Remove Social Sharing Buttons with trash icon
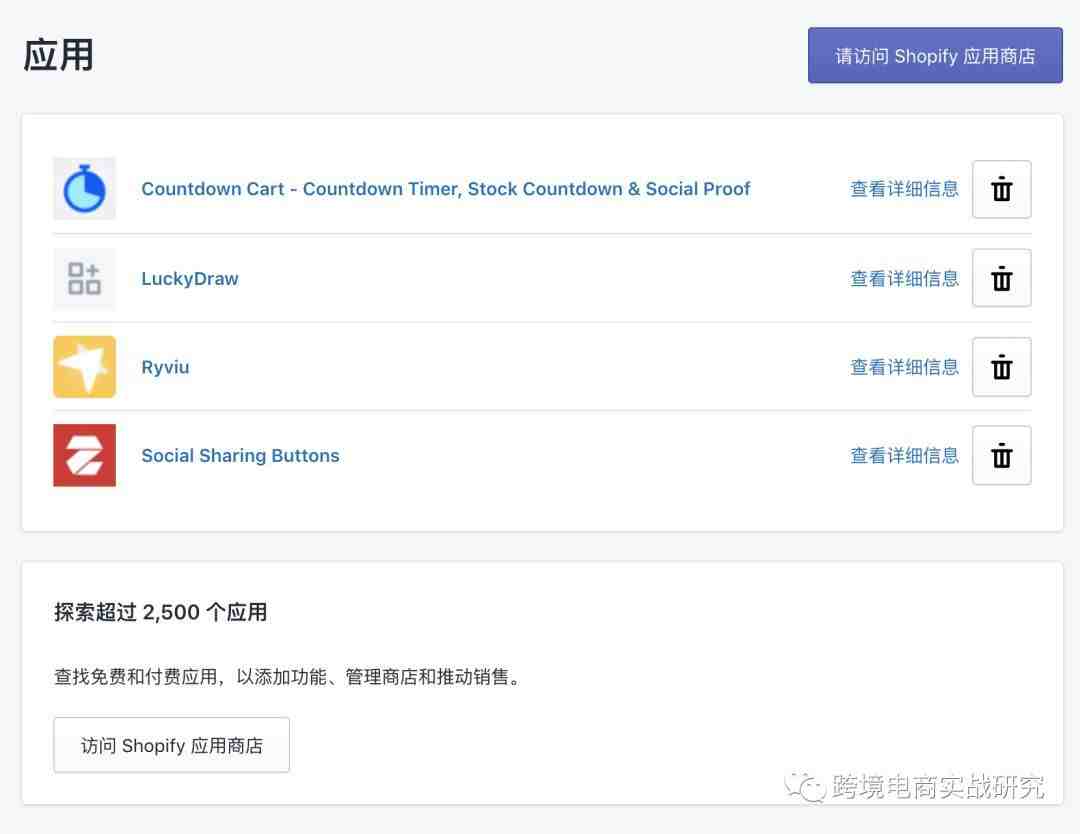Image resolution: width=1080 pixels, height=834 pixels. [1001, 455]
